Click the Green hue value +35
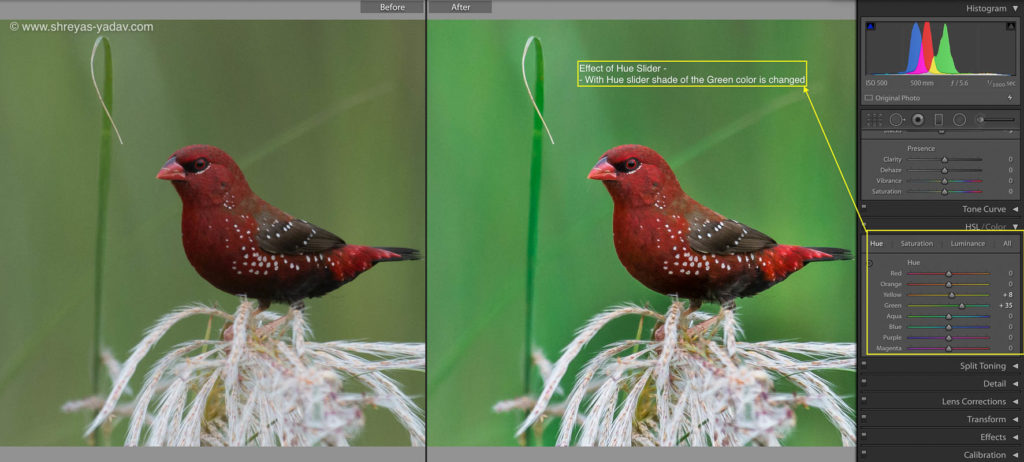The image size is (1024, 462). click(x=1005, y=306)
